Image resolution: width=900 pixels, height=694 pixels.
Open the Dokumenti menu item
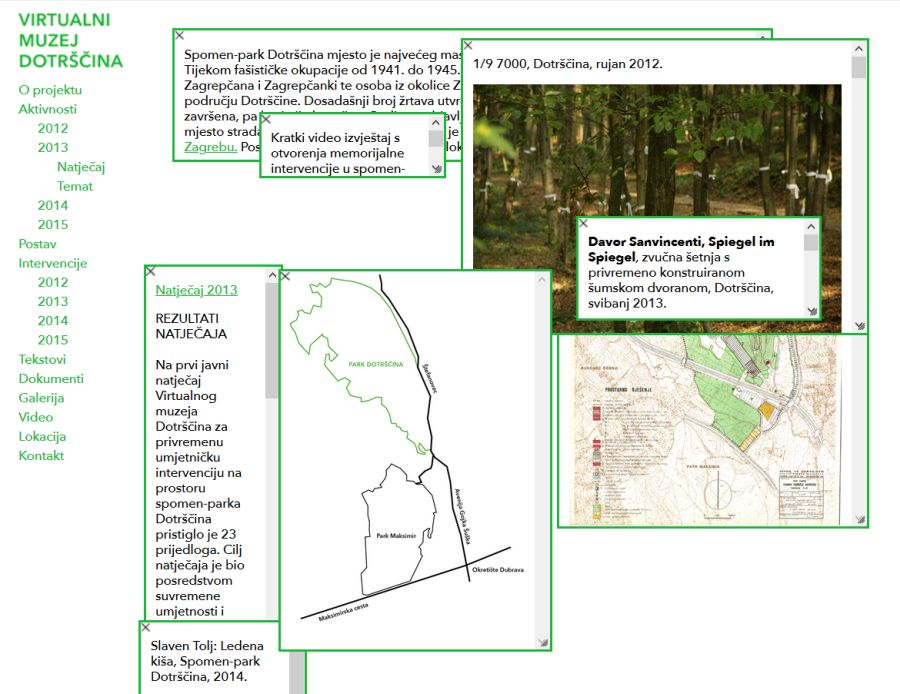click(x=51, y=379)
